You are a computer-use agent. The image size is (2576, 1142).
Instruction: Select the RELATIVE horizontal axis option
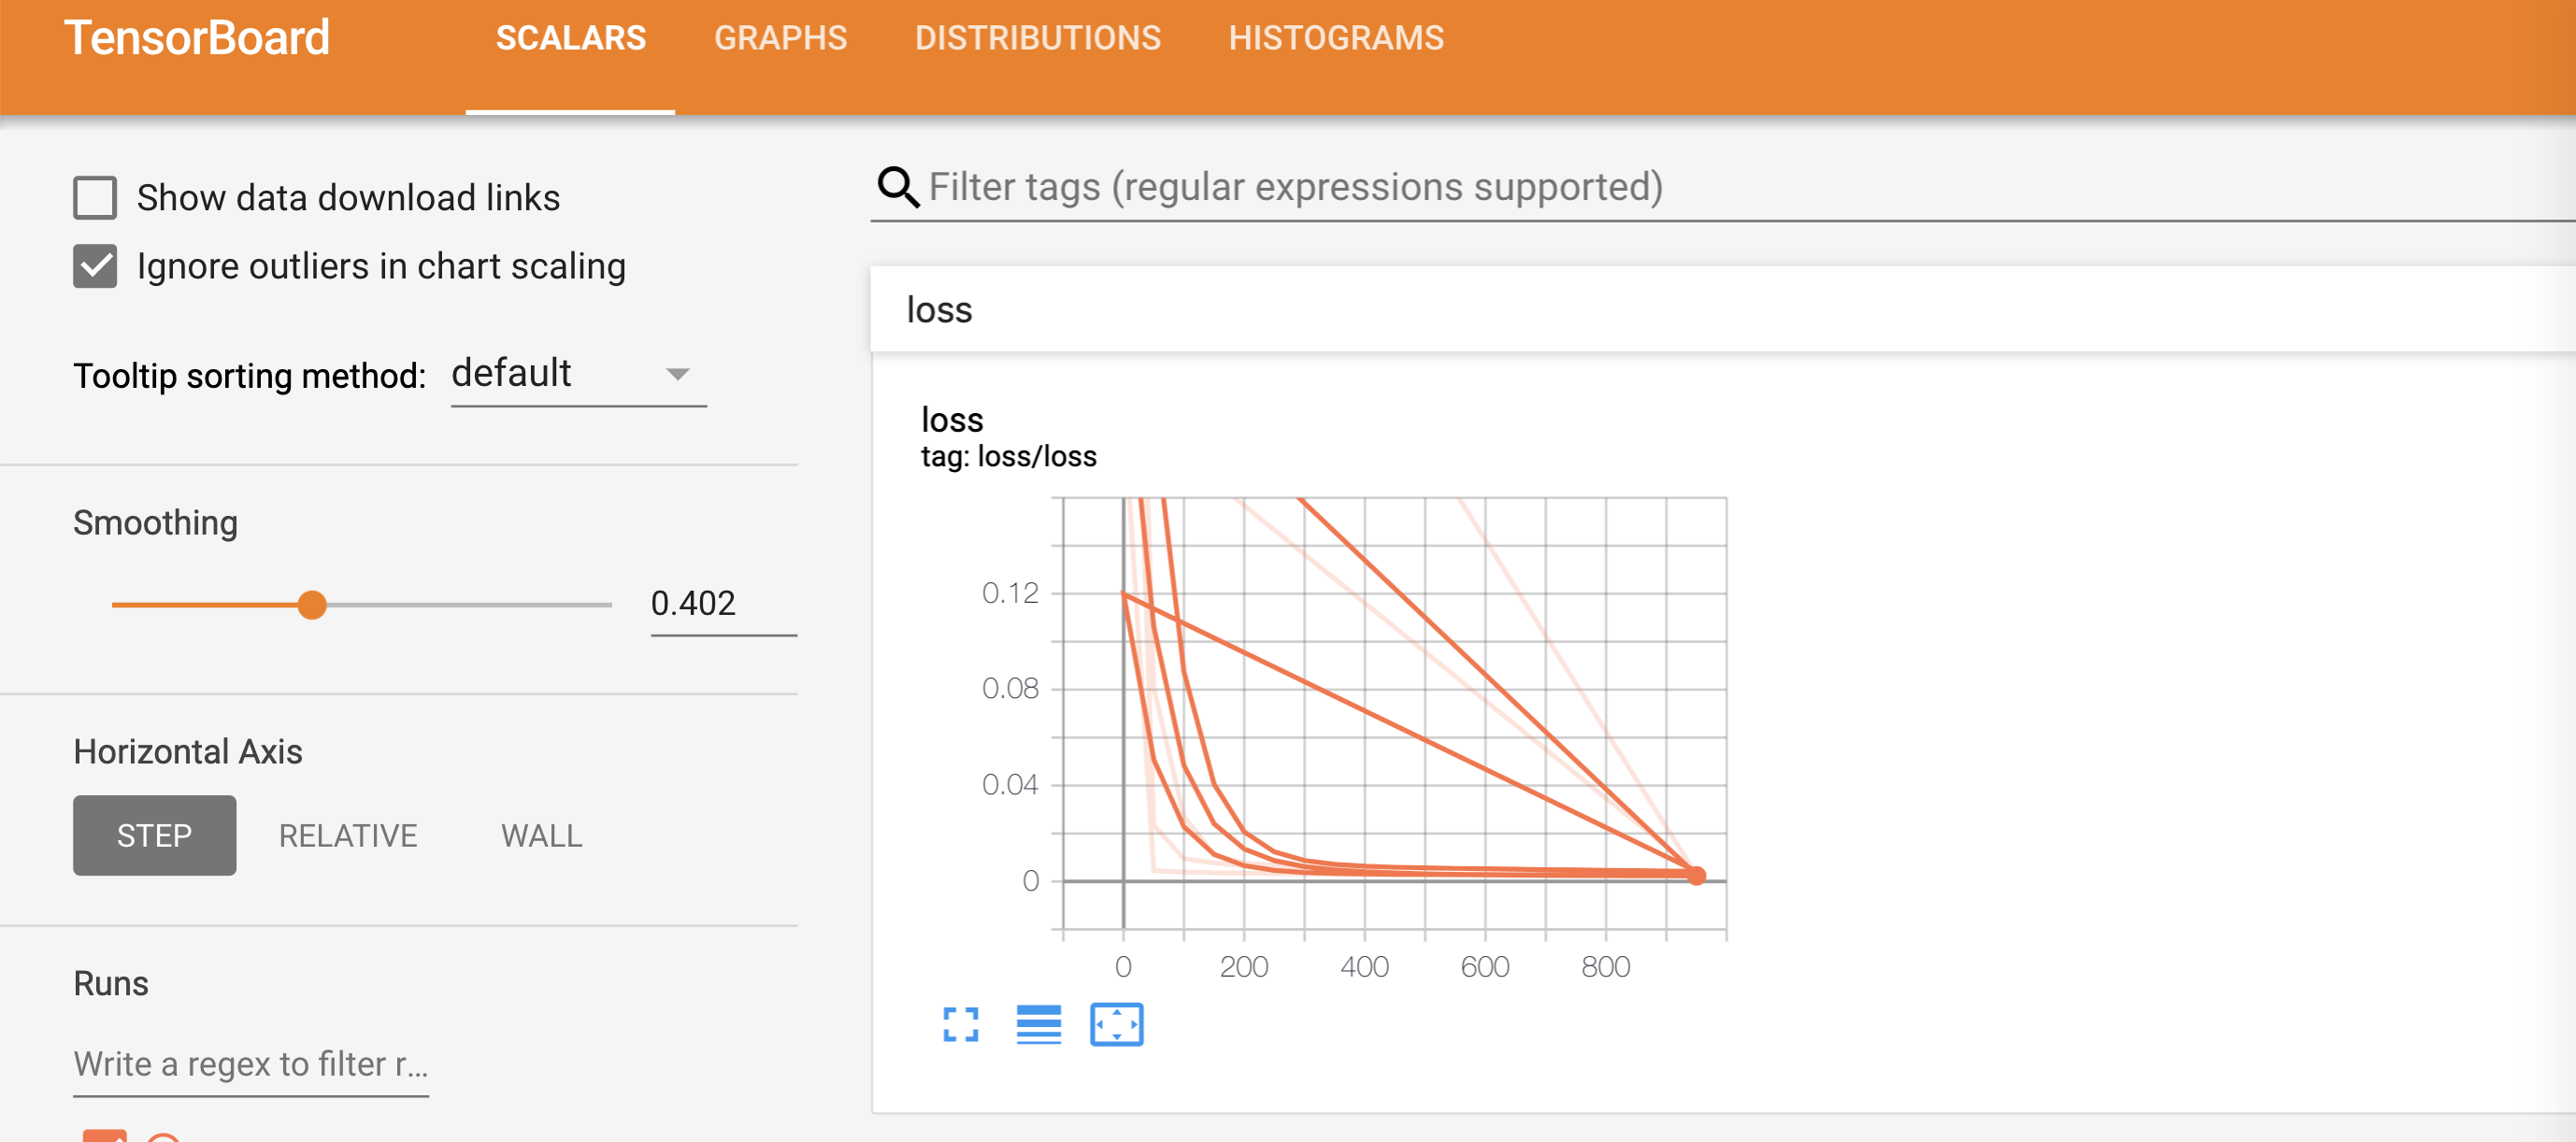(347, 835)
